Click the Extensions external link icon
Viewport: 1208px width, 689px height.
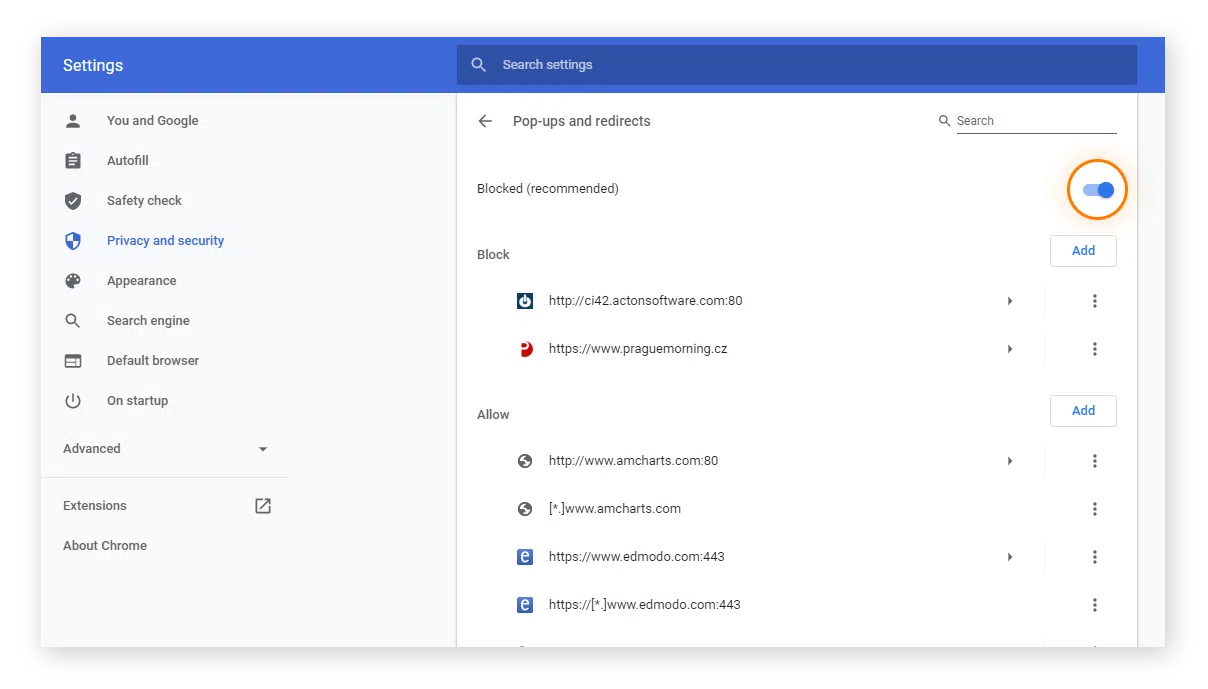pyautogui.click(x=263, y=506)
